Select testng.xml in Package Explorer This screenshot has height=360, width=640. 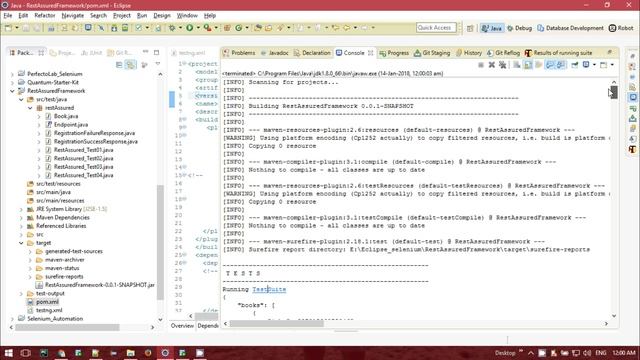click(49, 311)
